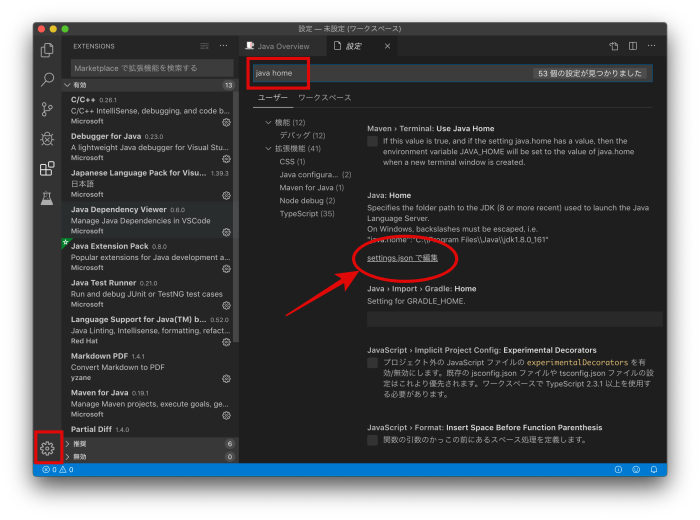Open the Test beaker view icon
This screenshot has height=520, width=700.
tap(47, 198)
